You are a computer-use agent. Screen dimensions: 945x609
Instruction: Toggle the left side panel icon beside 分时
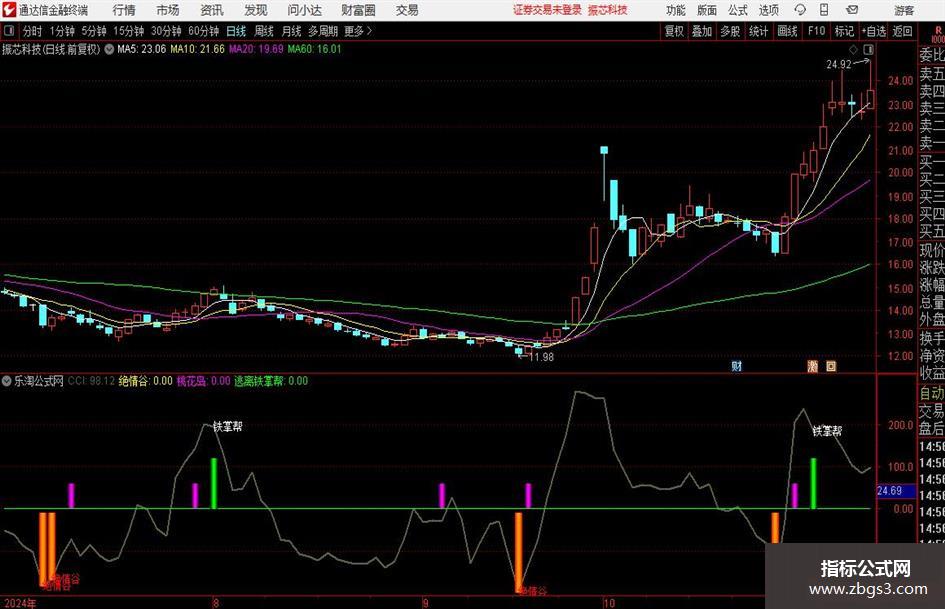click(9, 31)
